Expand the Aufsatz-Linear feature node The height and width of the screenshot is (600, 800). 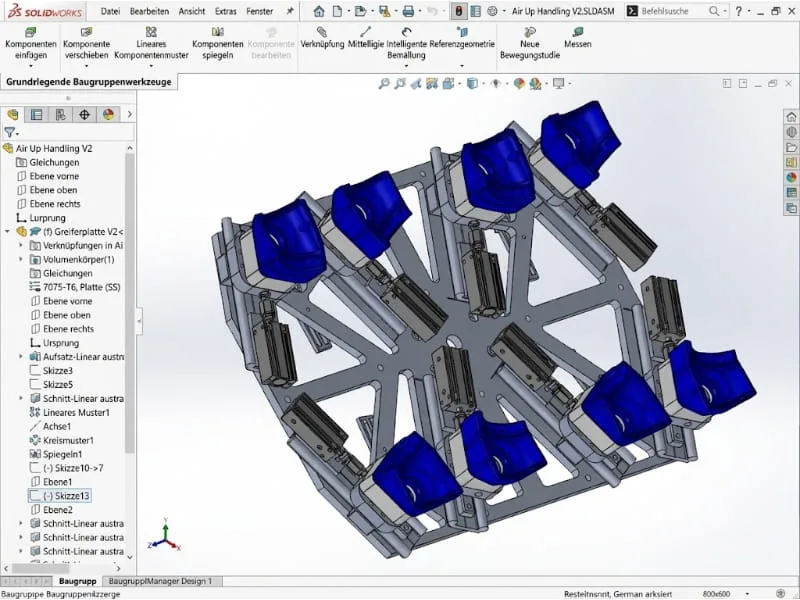point(21,357)
